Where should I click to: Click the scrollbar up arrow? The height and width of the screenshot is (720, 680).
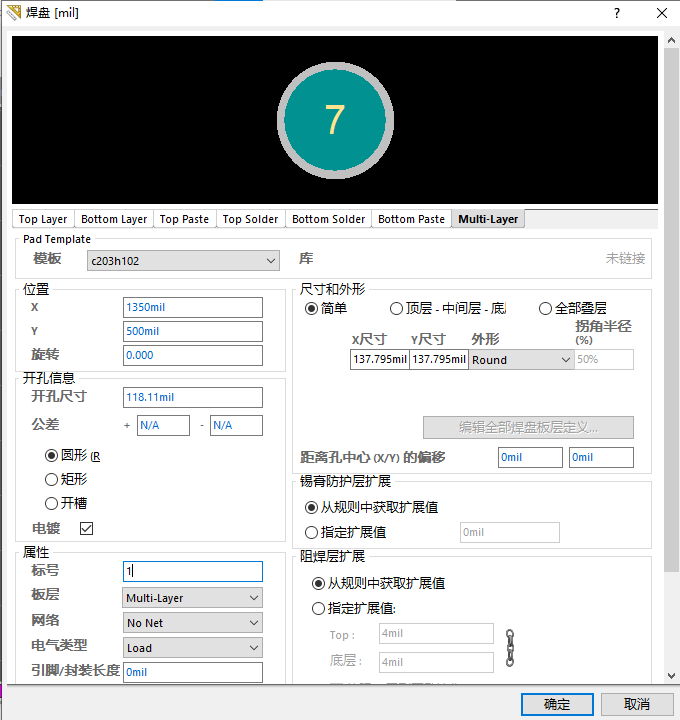(671, 40)
